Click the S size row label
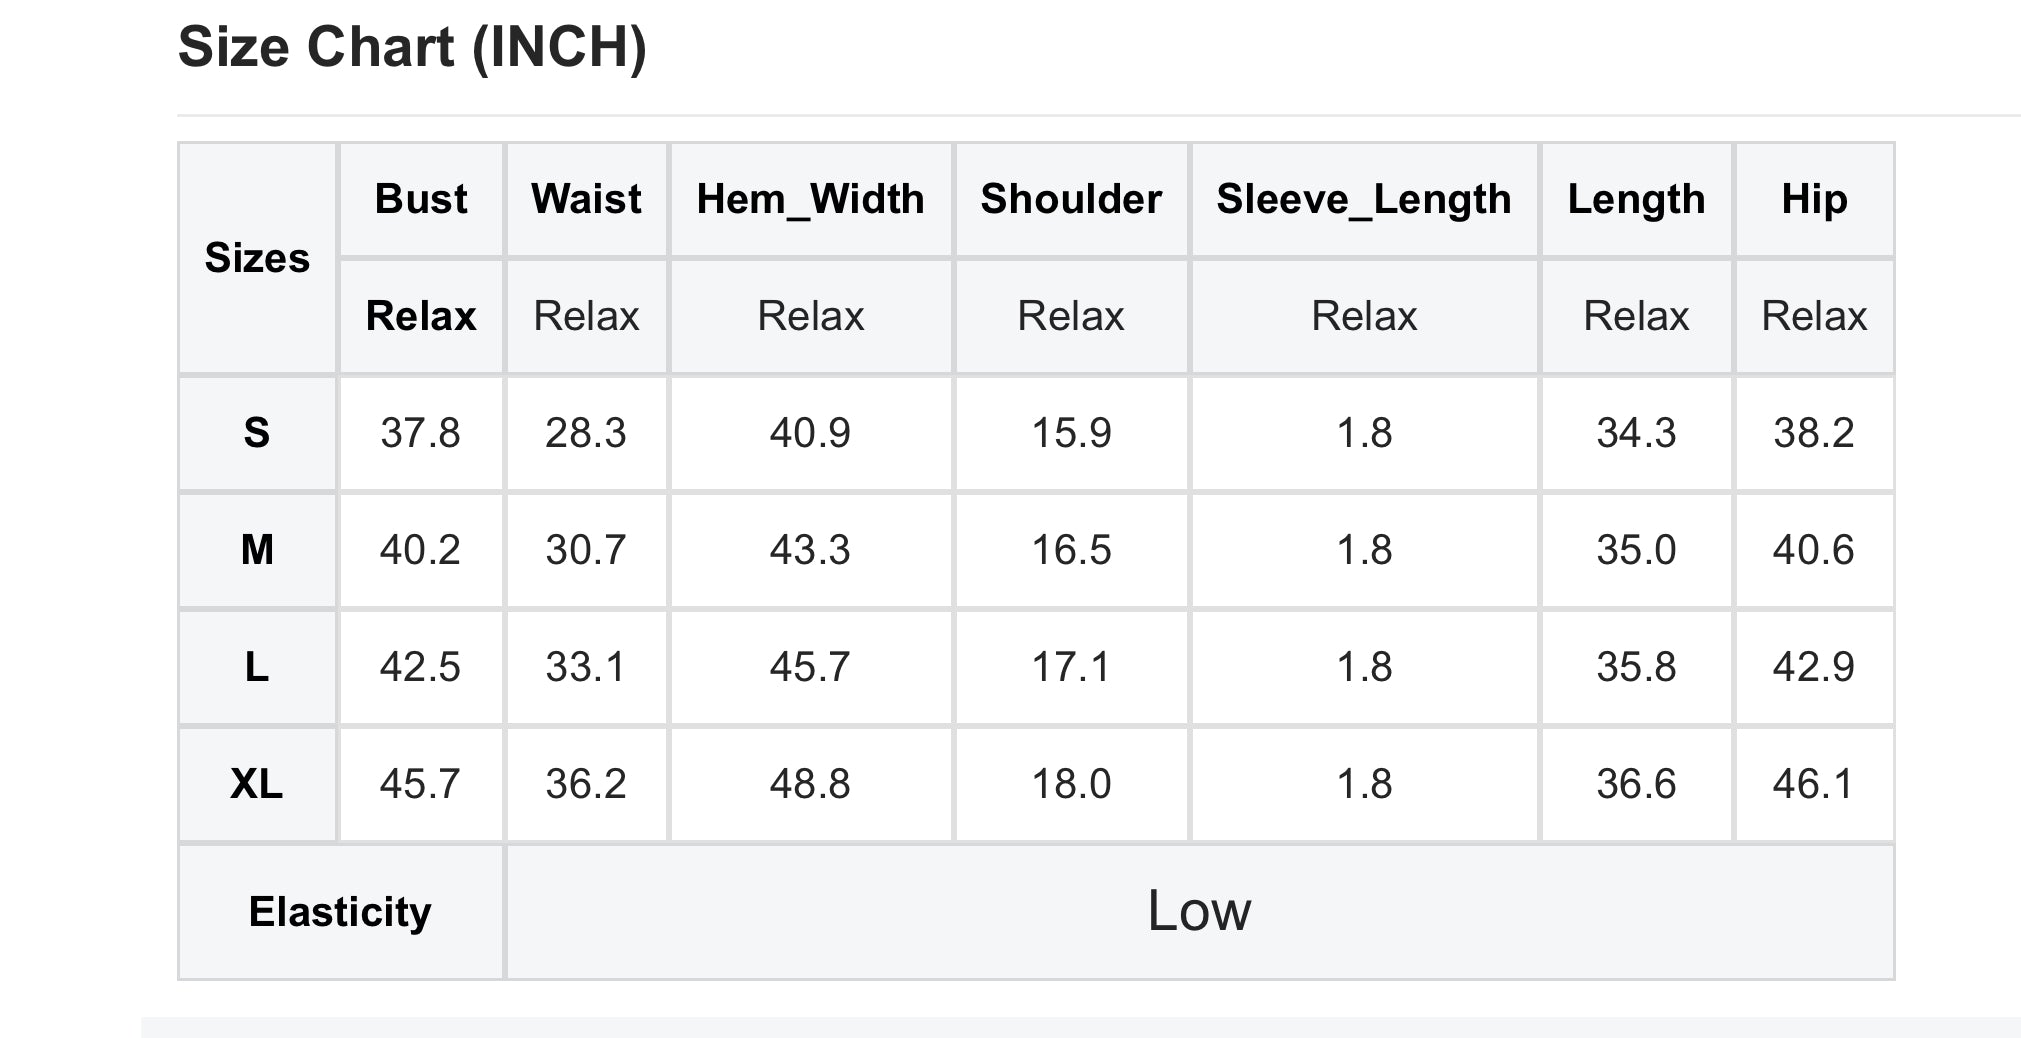Viewport: 2021px width, 1038px height. click(257, 433)
